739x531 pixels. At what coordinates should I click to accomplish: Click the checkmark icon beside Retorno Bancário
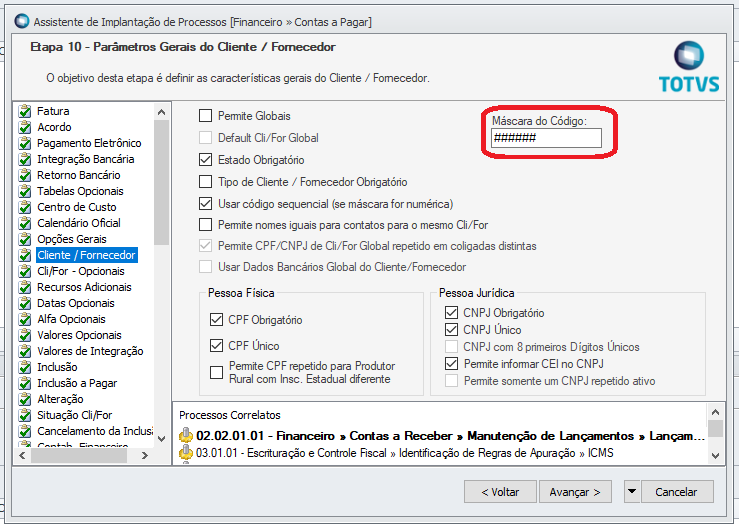click(25, 175)
